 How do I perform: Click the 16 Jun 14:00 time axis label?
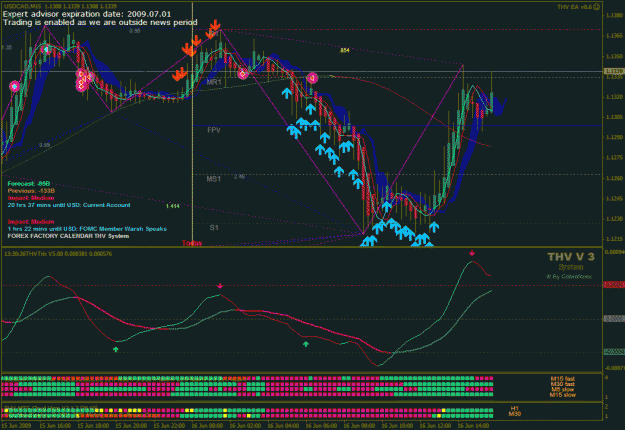click(473, 426)
